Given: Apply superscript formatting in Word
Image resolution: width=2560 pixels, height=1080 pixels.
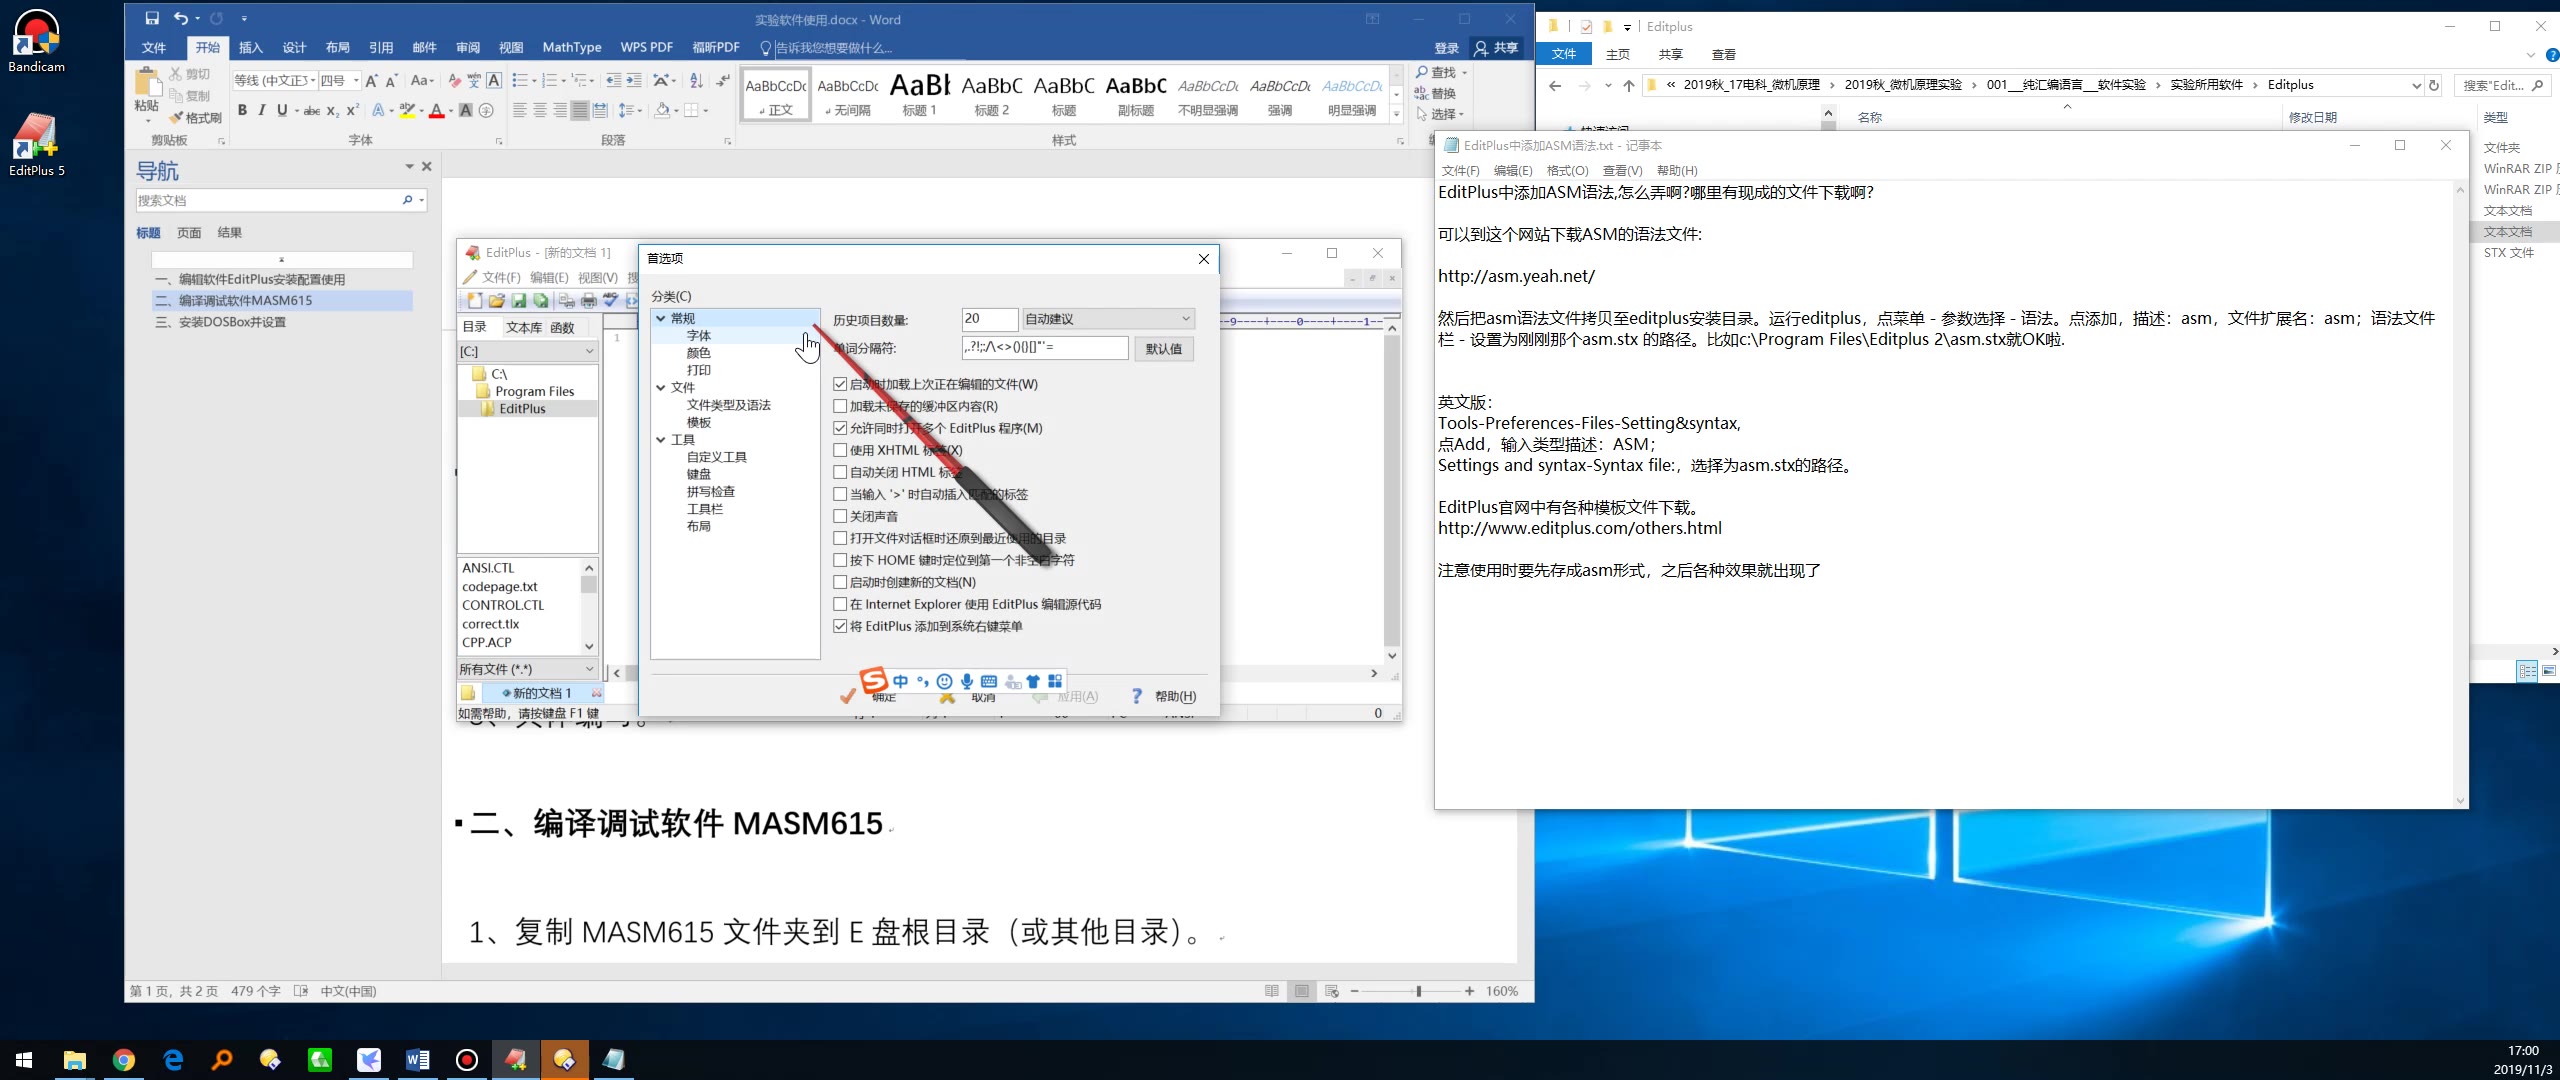Looking at the screenshot, I should [352, 110].
